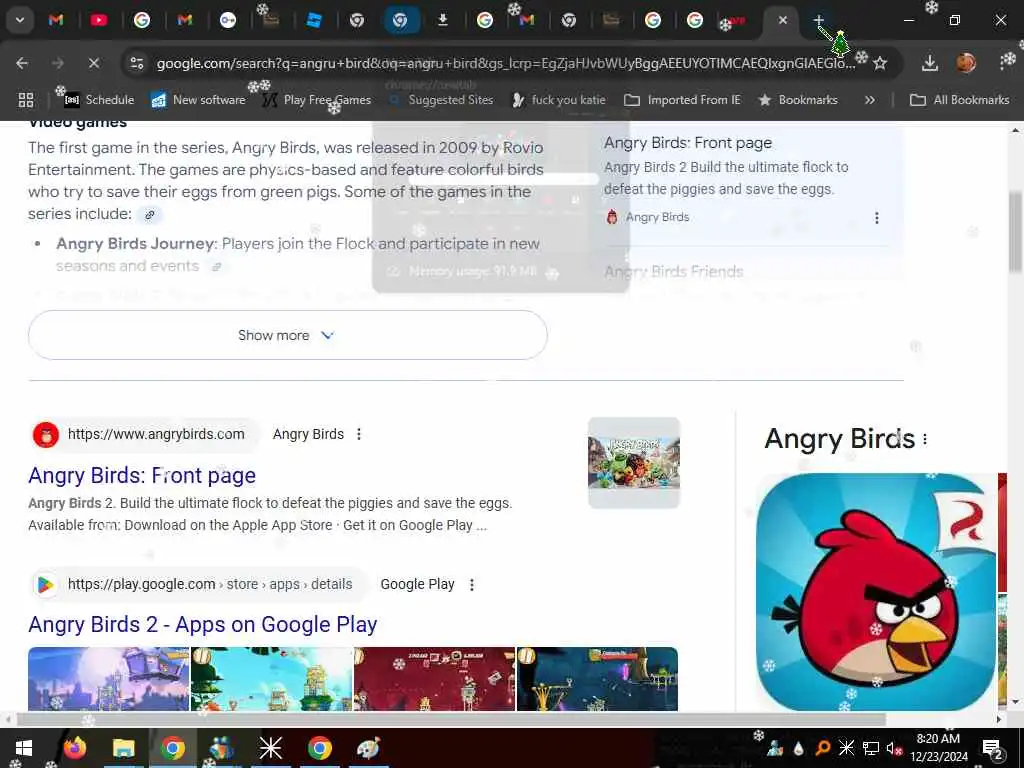Image resolution: width=1024 pixels, height=768 pixels.
Task: Open more options beside Google Play result
Action: pos(472,584)
